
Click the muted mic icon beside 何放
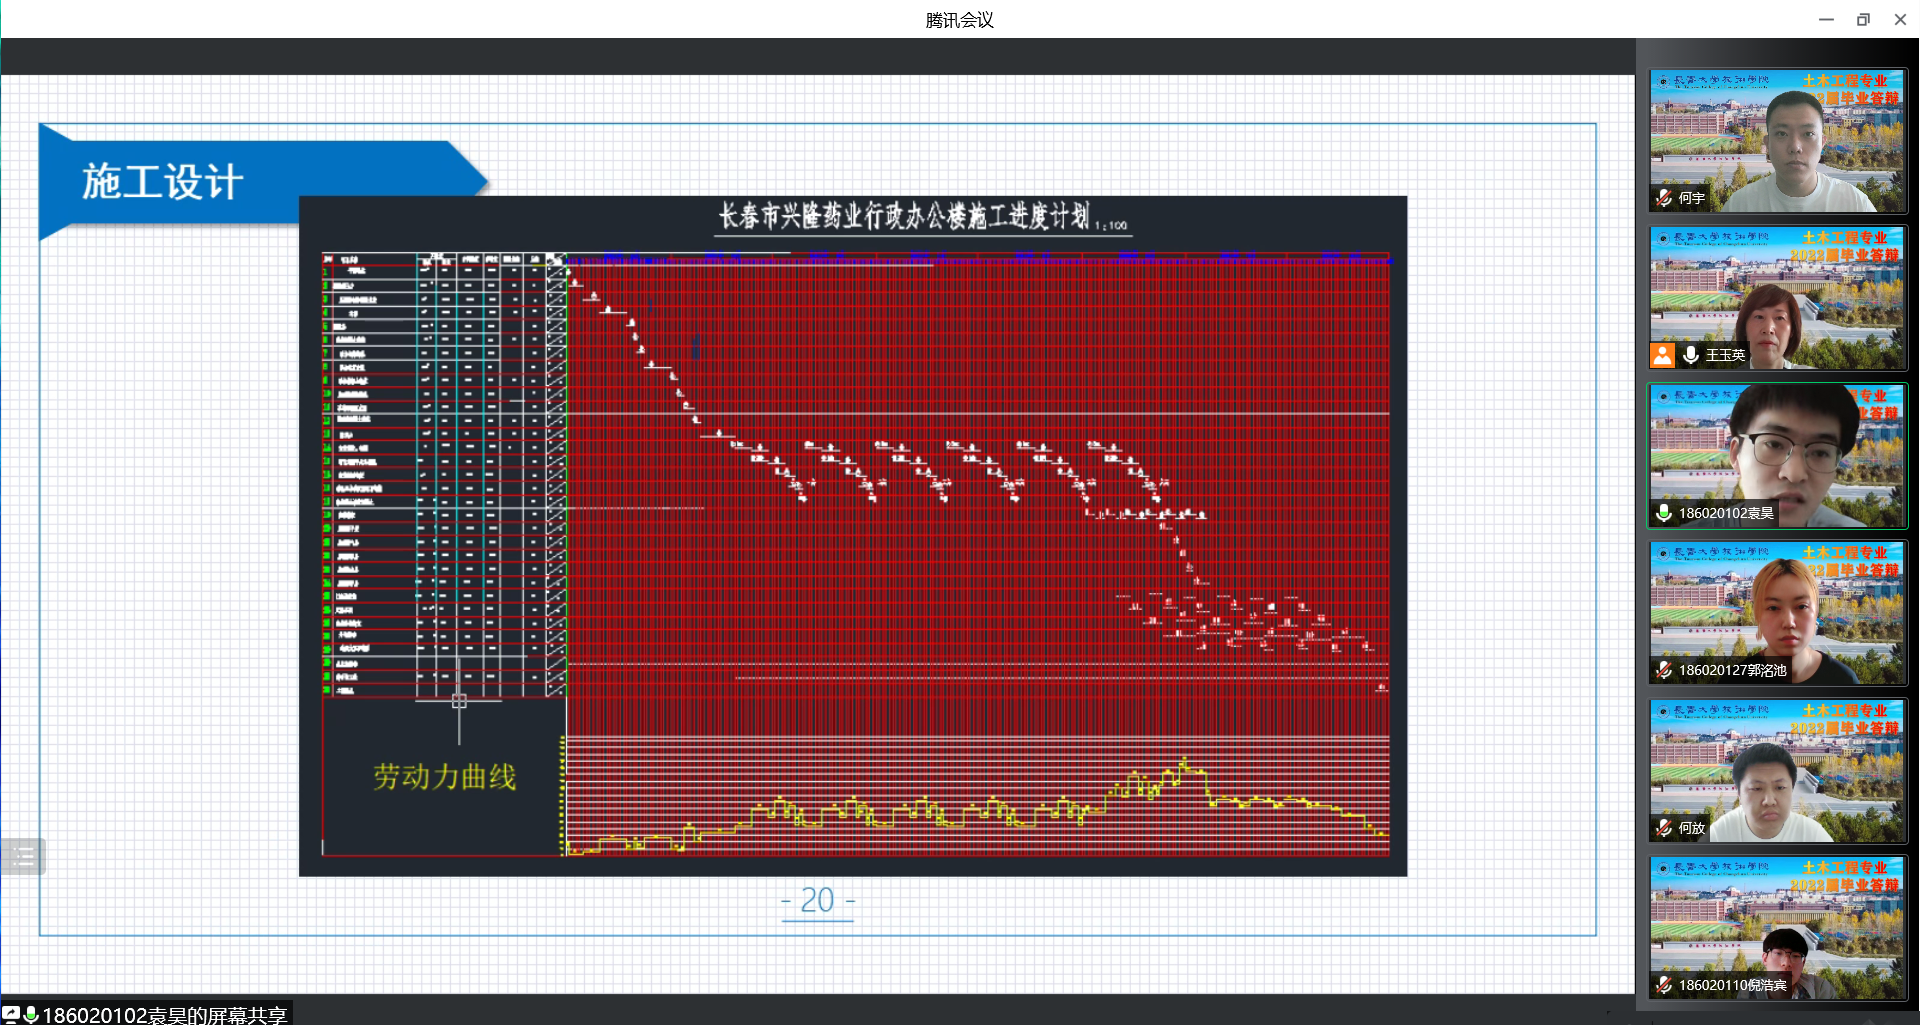coord(1664,828)
